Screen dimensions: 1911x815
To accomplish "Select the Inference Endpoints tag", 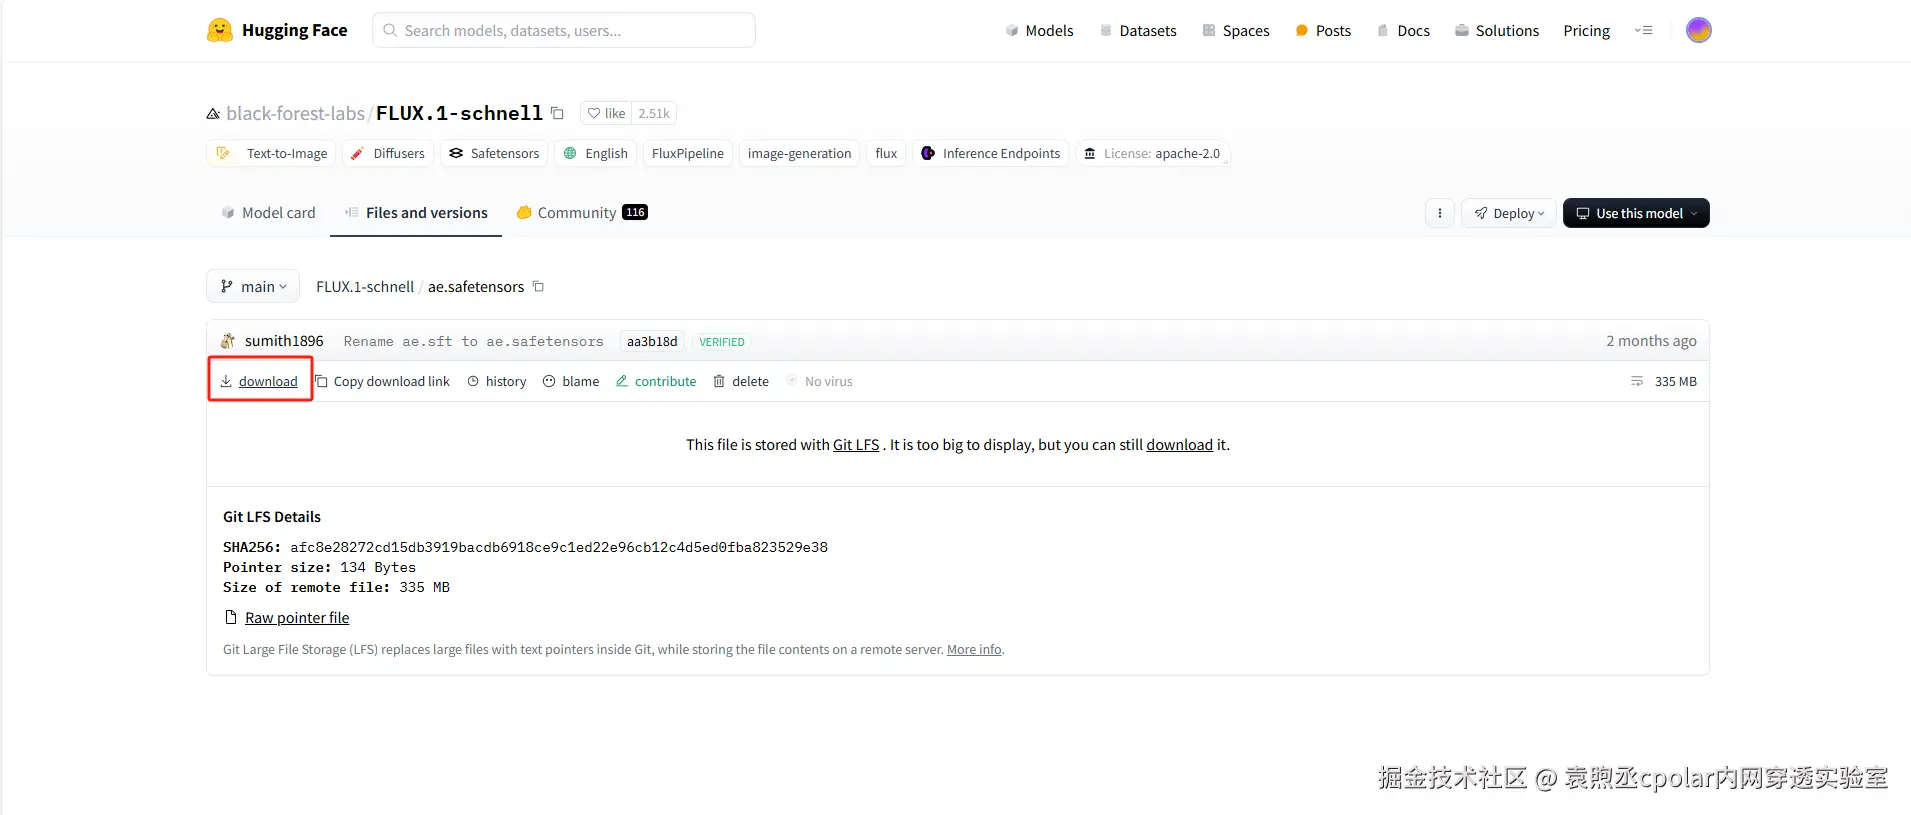I will click(x=991, y=153).
